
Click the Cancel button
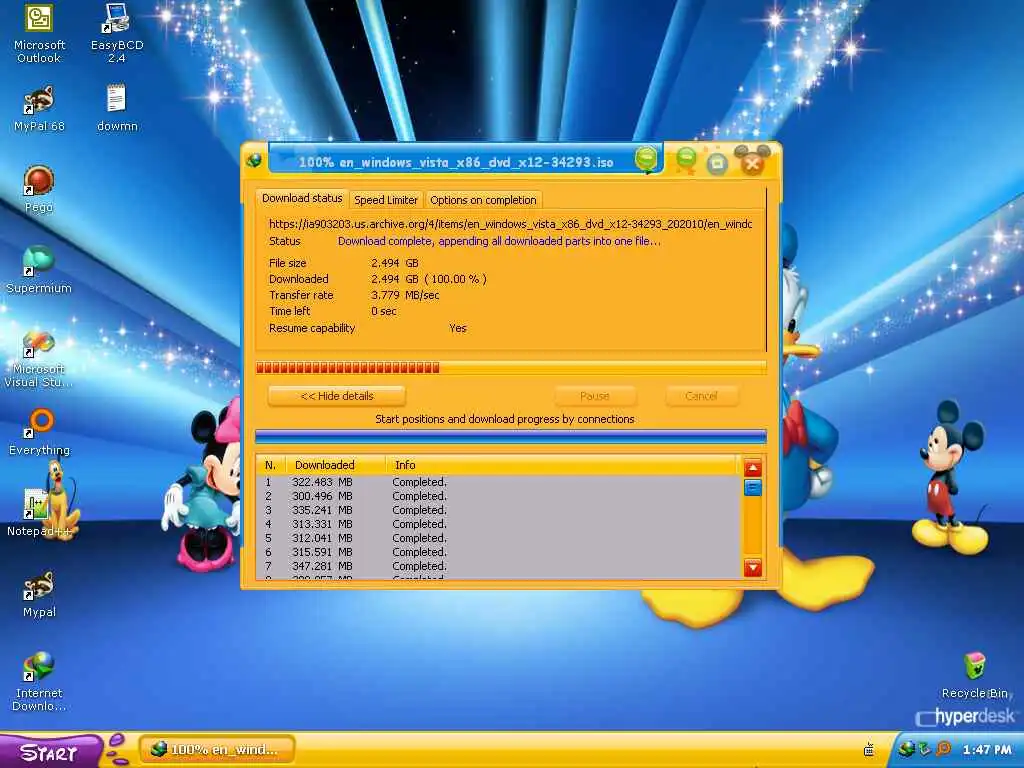[x=701, y=396]
